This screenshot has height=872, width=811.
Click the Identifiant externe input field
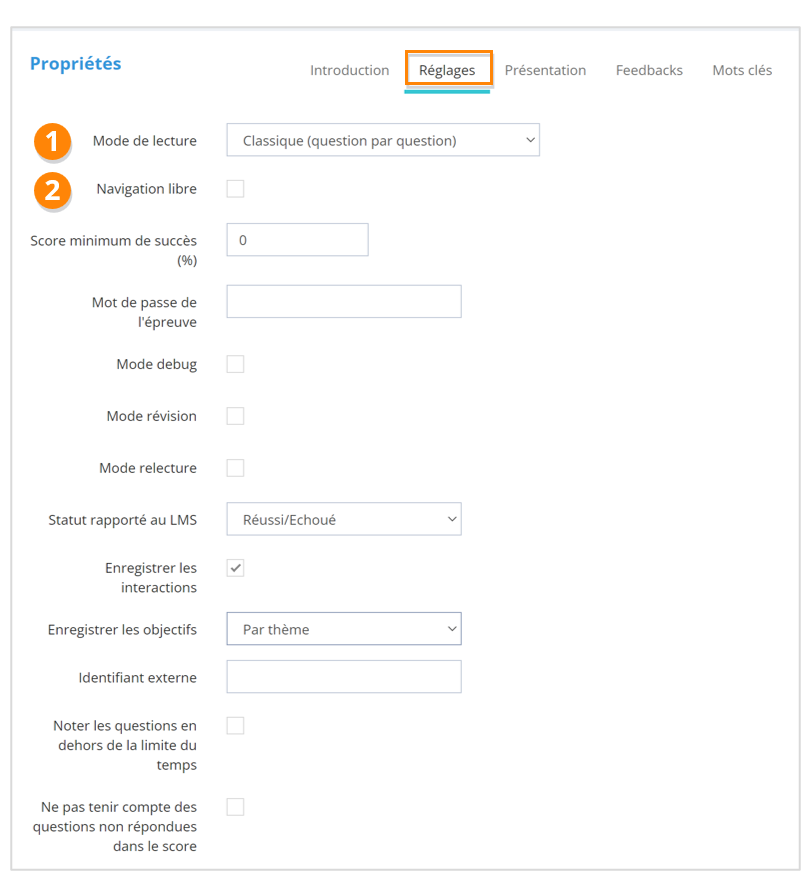coord(344,677)
